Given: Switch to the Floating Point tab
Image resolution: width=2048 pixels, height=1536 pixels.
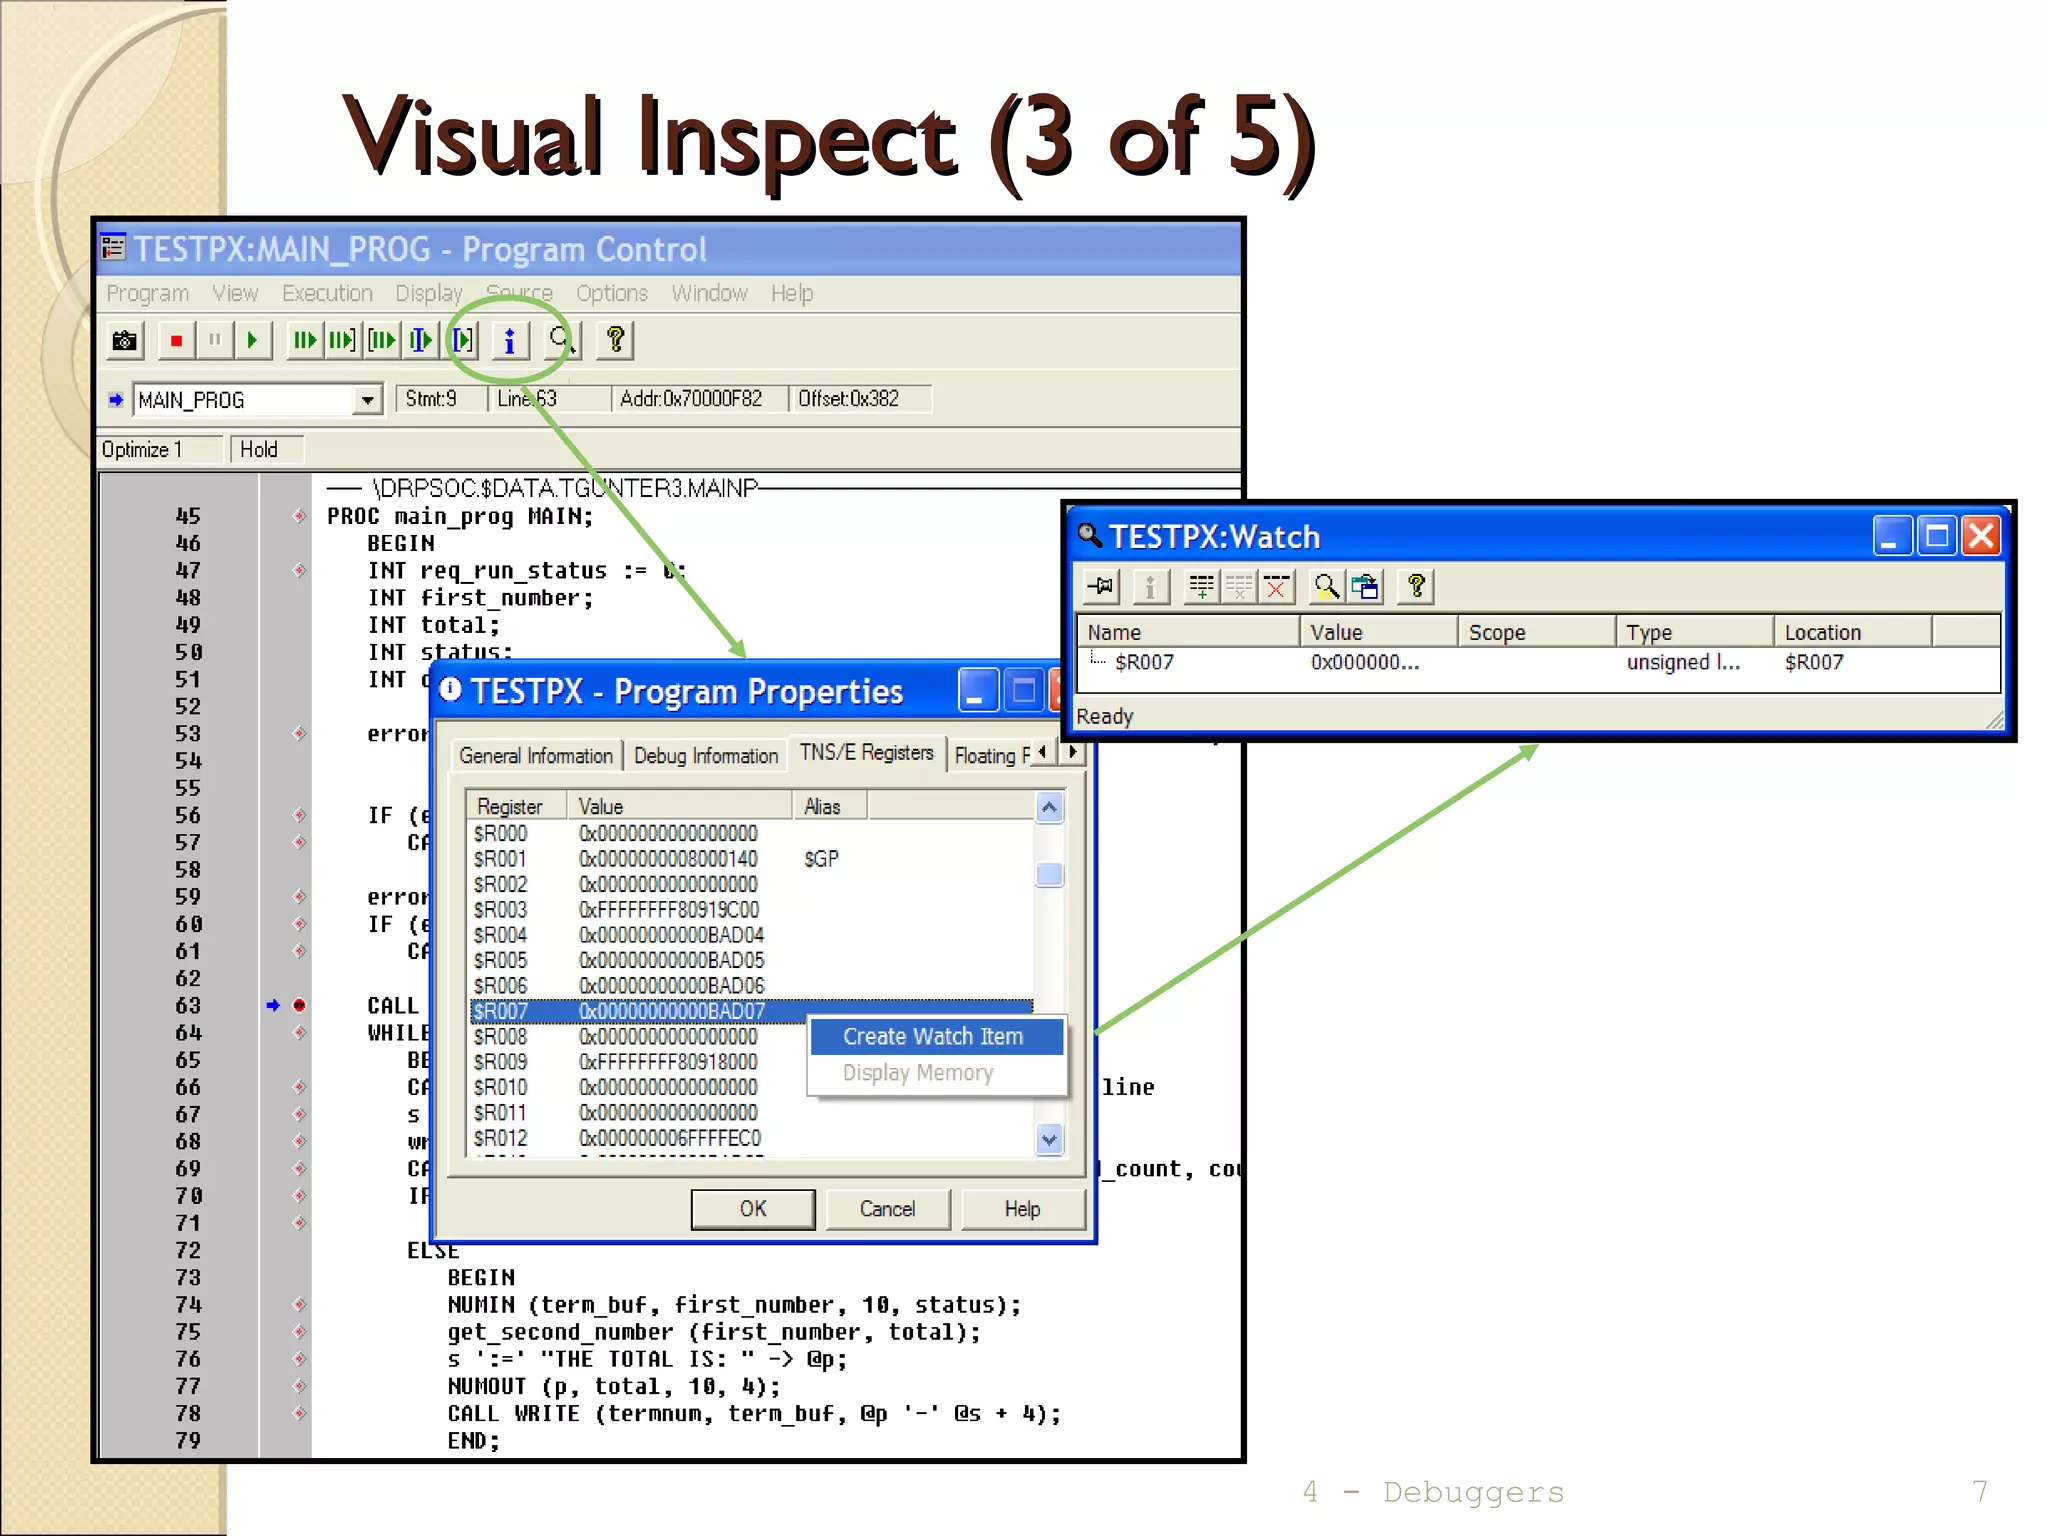Looking at the screenshot, I should (x=991, y=756).
